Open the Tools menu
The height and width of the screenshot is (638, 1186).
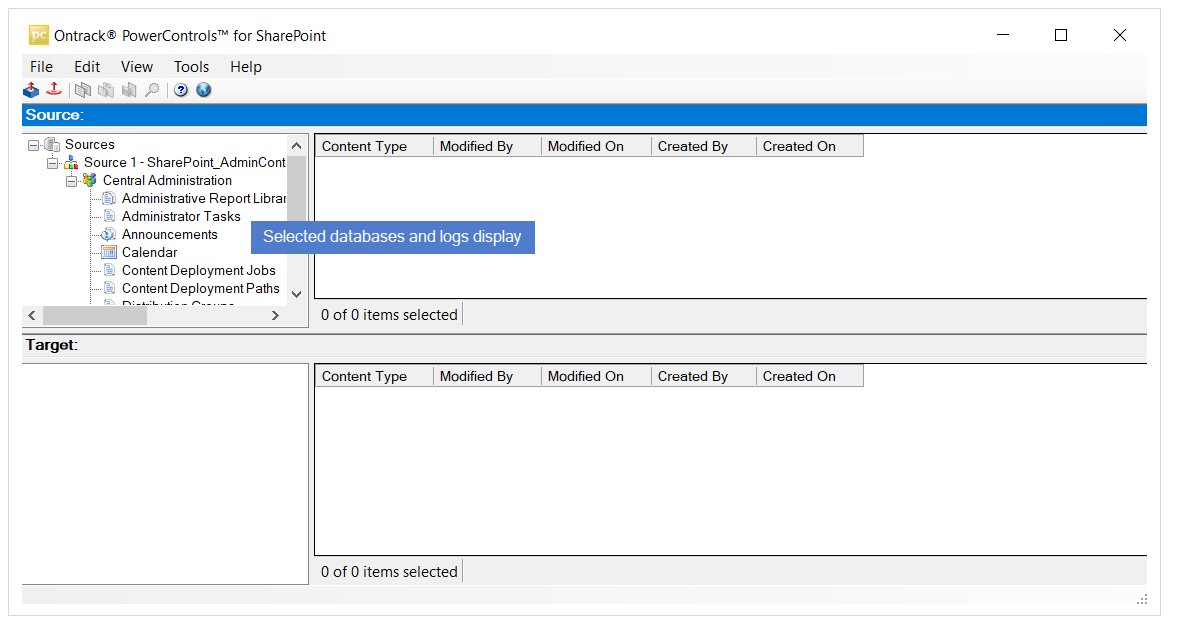point(191,67)
